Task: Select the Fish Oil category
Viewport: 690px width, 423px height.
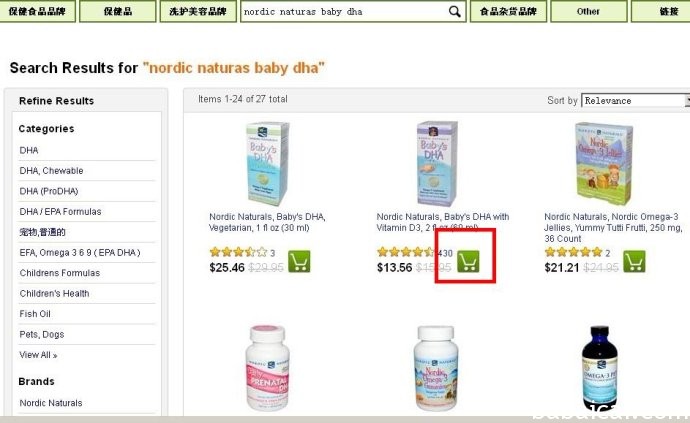Action: (35, 314)
